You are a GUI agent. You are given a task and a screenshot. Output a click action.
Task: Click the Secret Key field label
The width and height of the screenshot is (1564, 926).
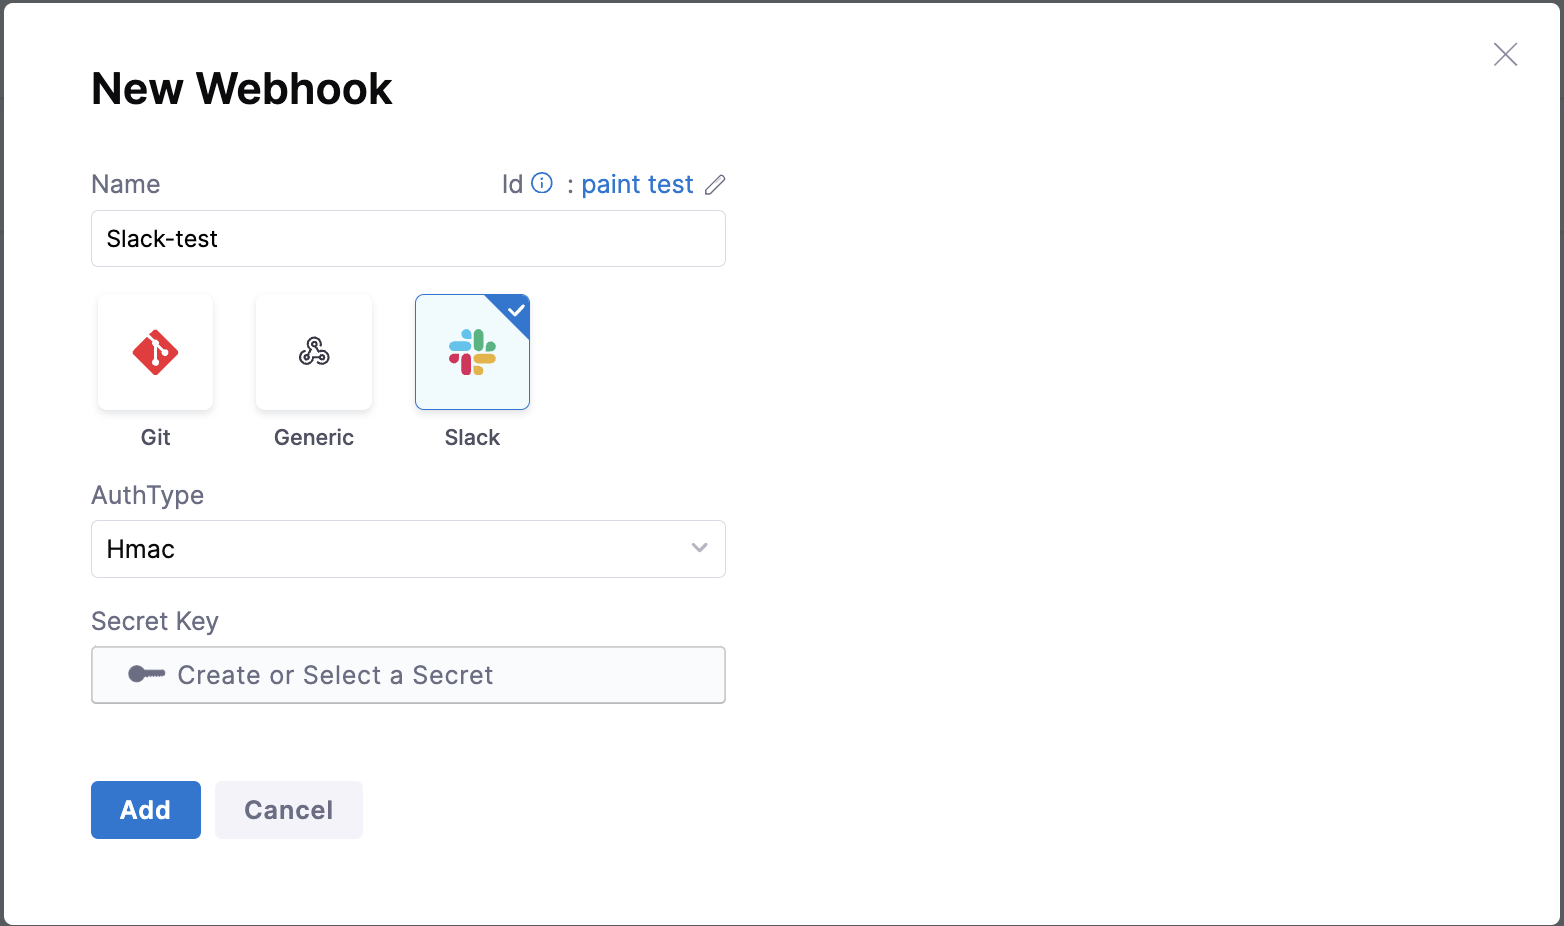155,622
